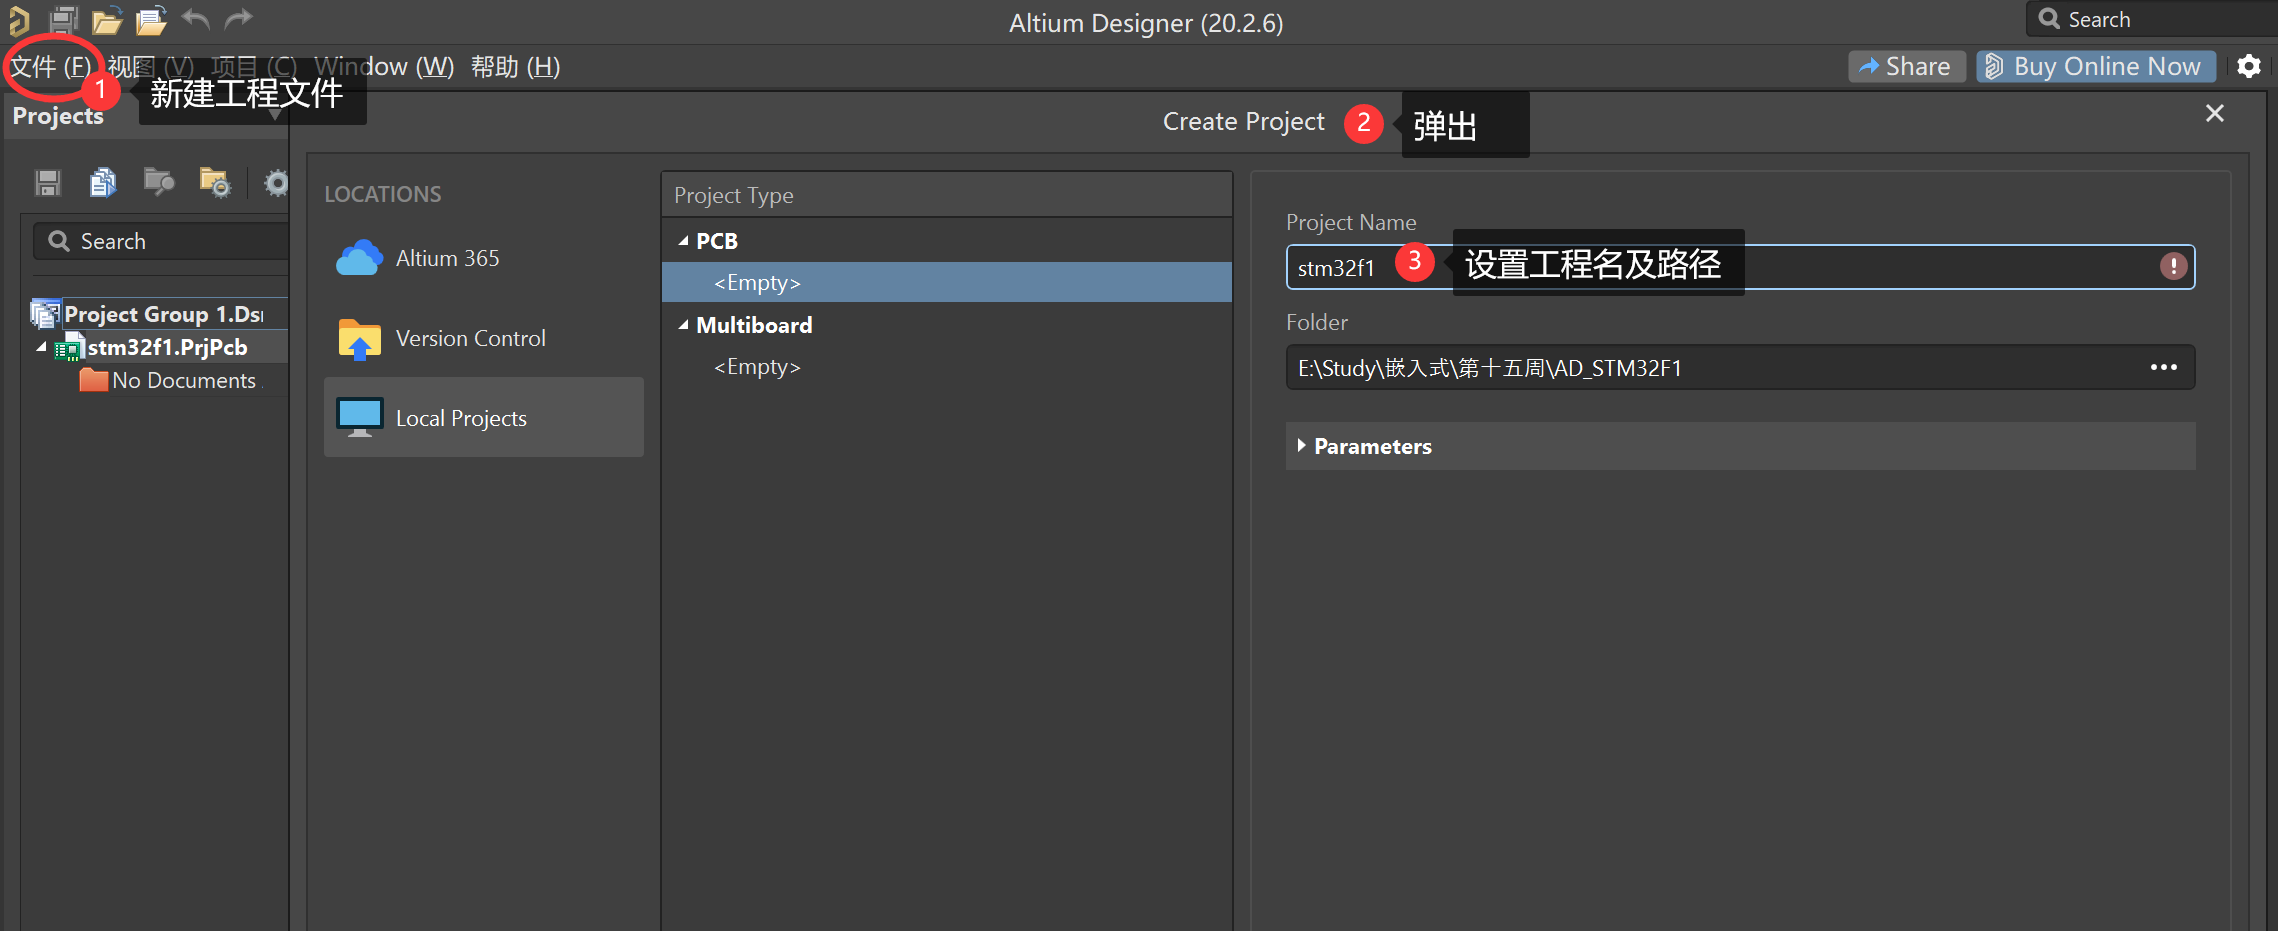Open the 帮助 (H) menu
Image resolution: width=2278 pixels, height=931 pixels.
point(515,67)
